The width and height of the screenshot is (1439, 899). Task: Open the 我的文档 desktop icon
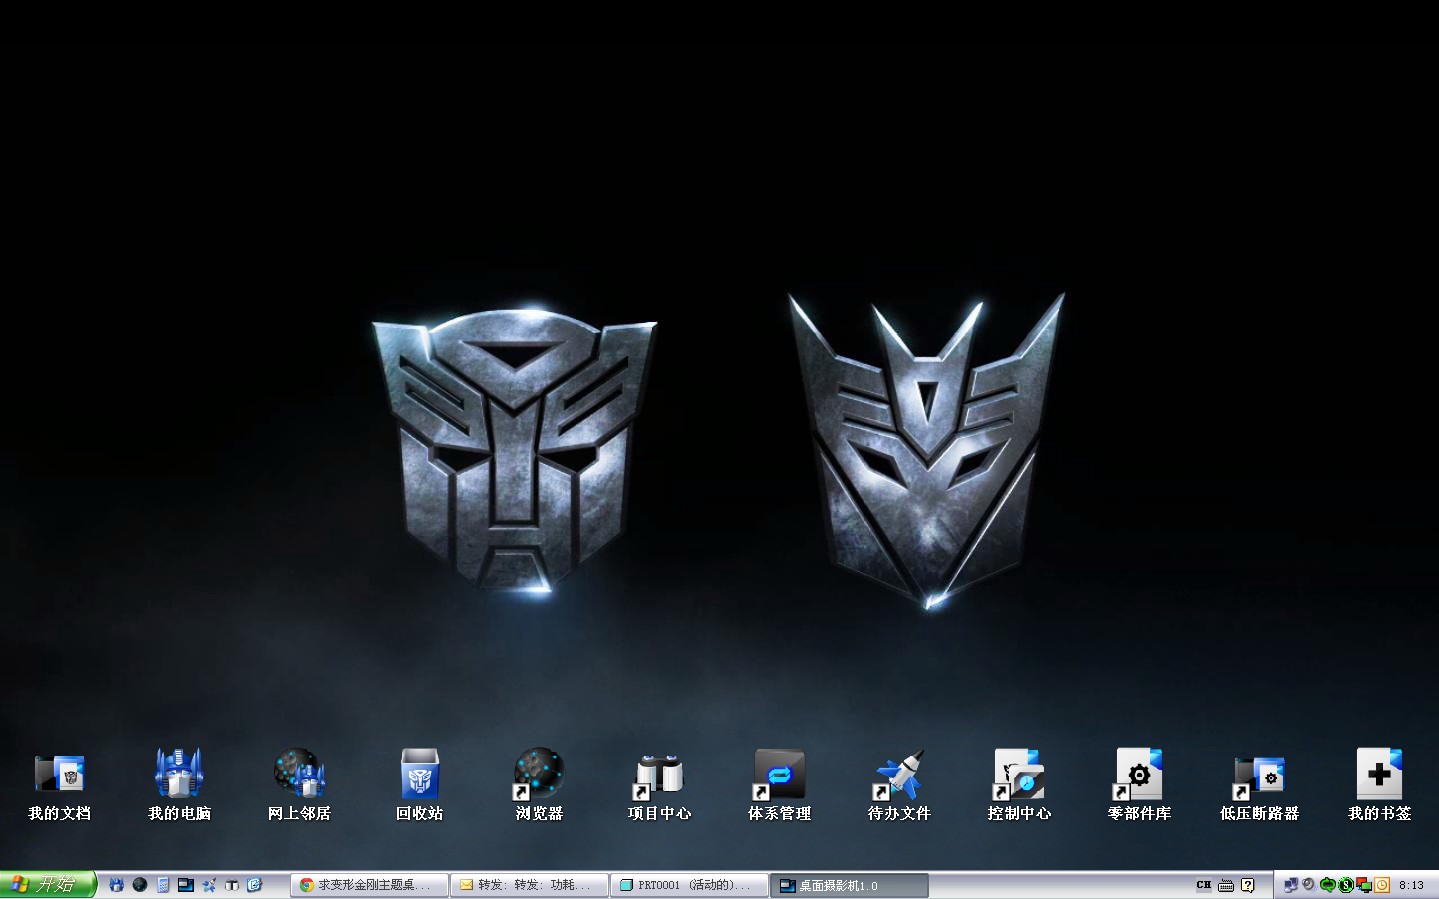click(59, 775)
